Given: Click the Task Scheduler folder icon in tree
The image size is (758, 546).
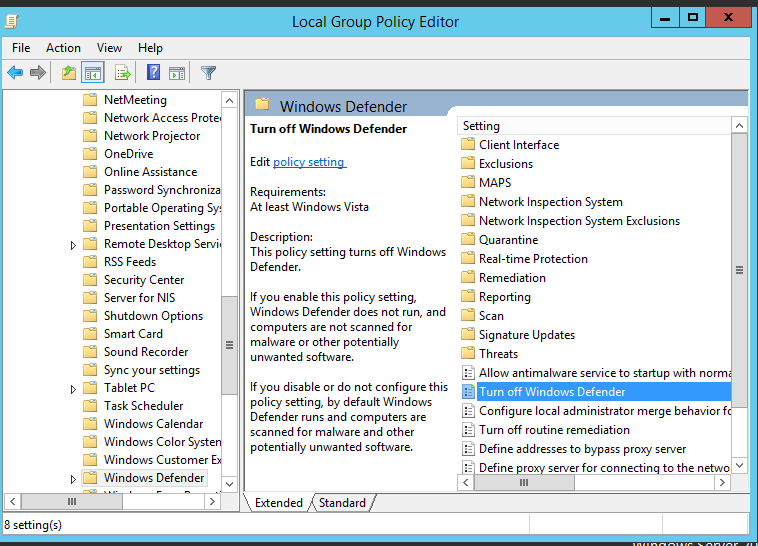Looking at the screenshot, I should click(90, 406).
